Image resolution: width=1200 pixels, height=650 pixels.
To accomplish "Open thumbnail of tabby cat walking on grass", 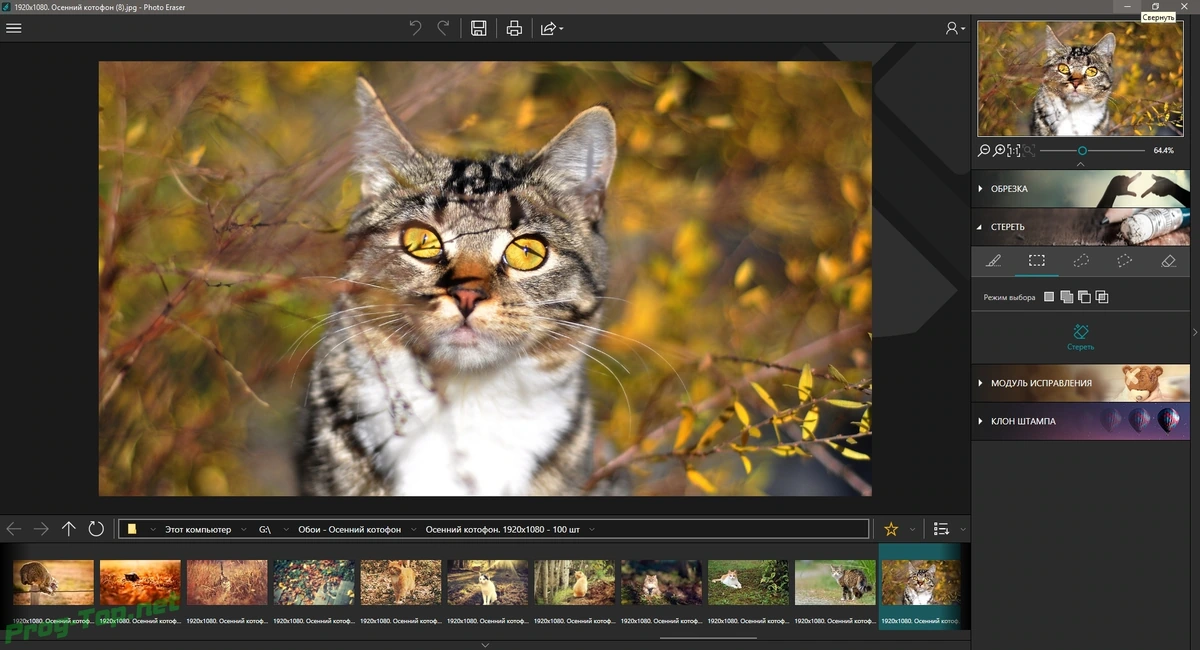I will (836, 583).
